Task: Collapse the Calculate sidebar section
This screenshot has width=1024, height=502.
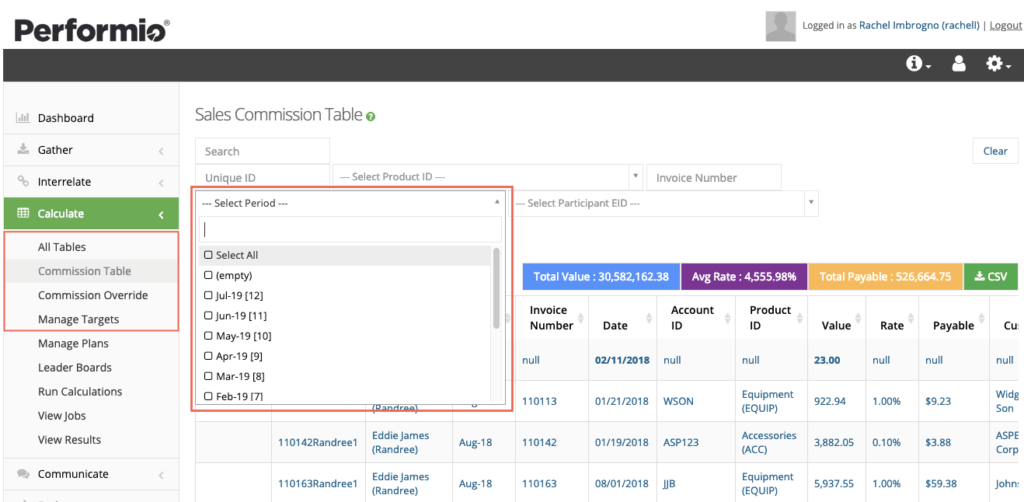Action: pos(161,215)
